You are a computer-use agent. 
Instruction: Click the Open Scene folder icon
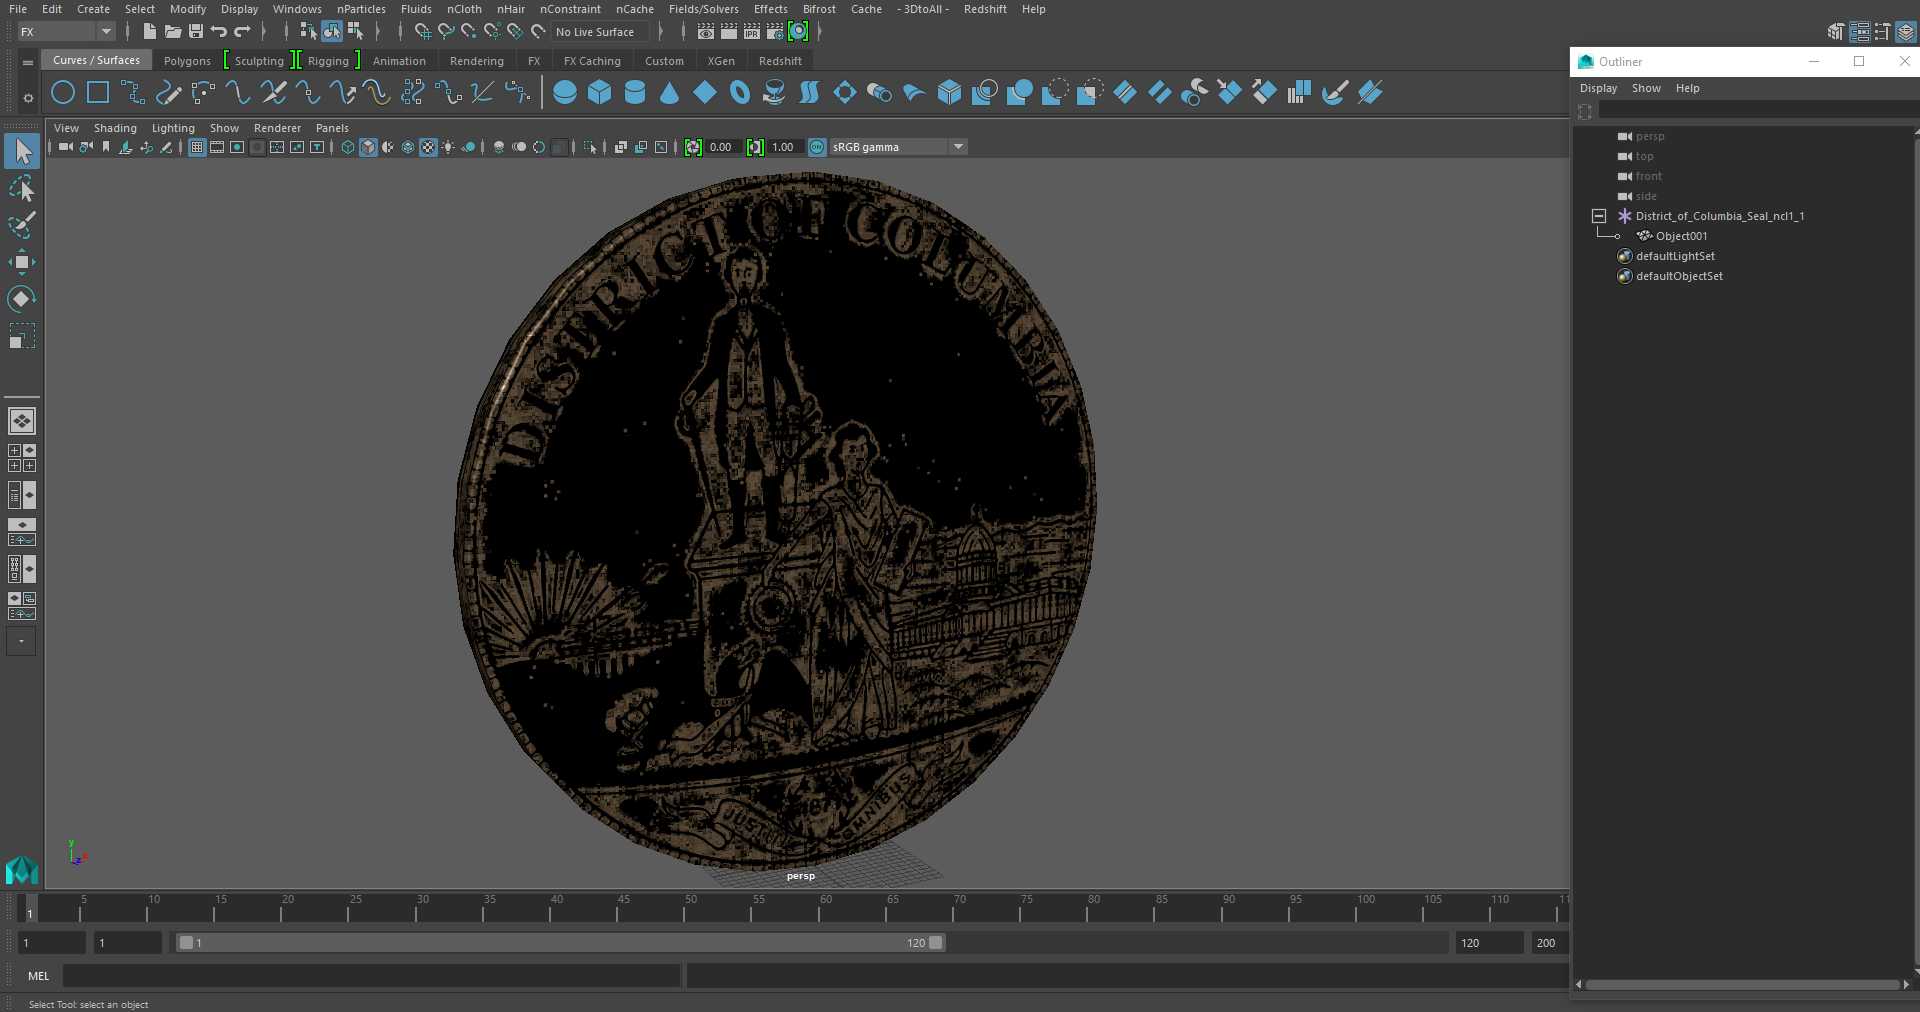pyautogui.click(x=173, y=32)
